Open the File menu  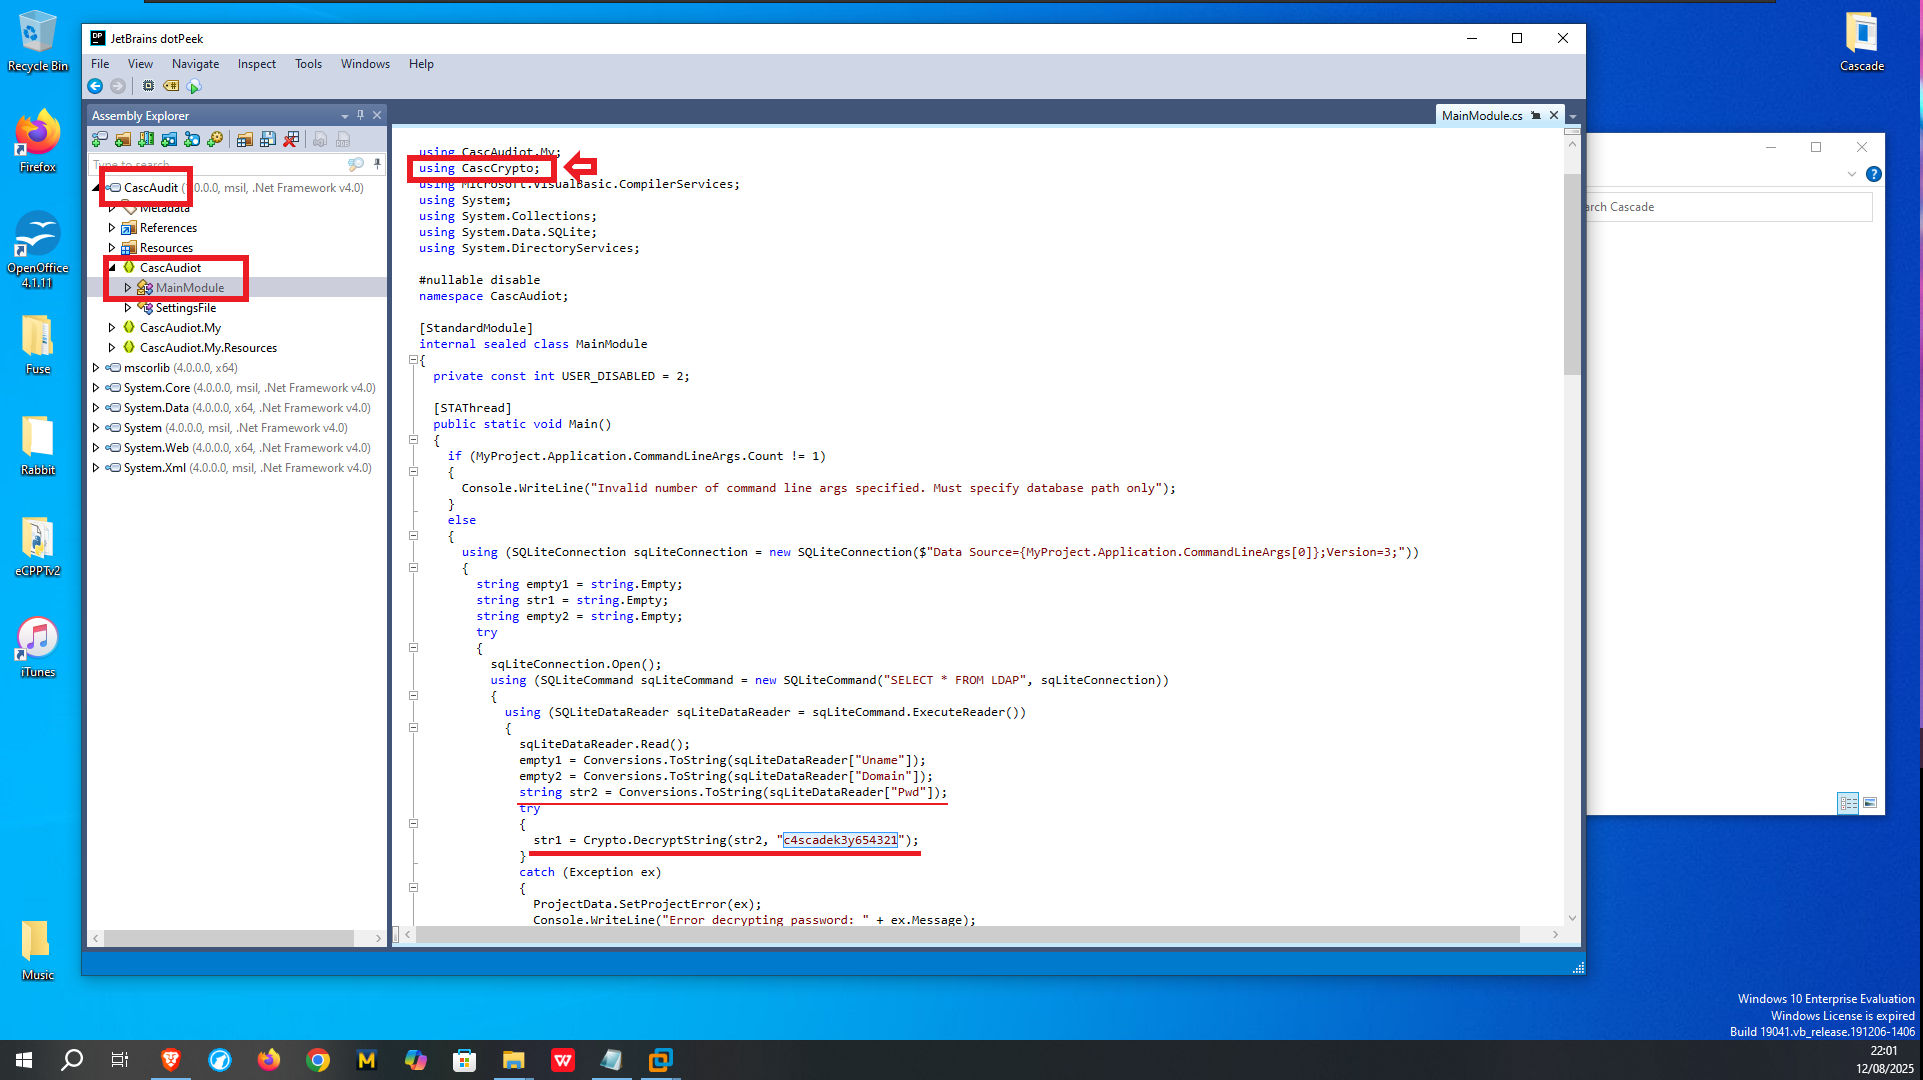pyautogui.click(x=100, y=63)
